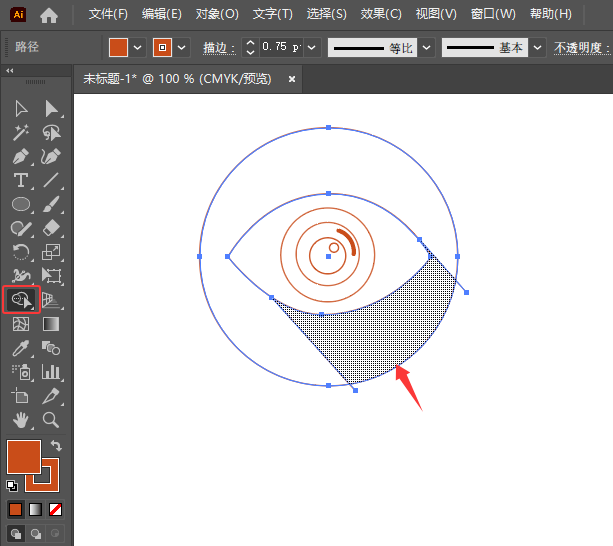613x546 pixels.
Task: Open the 文件(F) menu
Action: click(108, 14)
